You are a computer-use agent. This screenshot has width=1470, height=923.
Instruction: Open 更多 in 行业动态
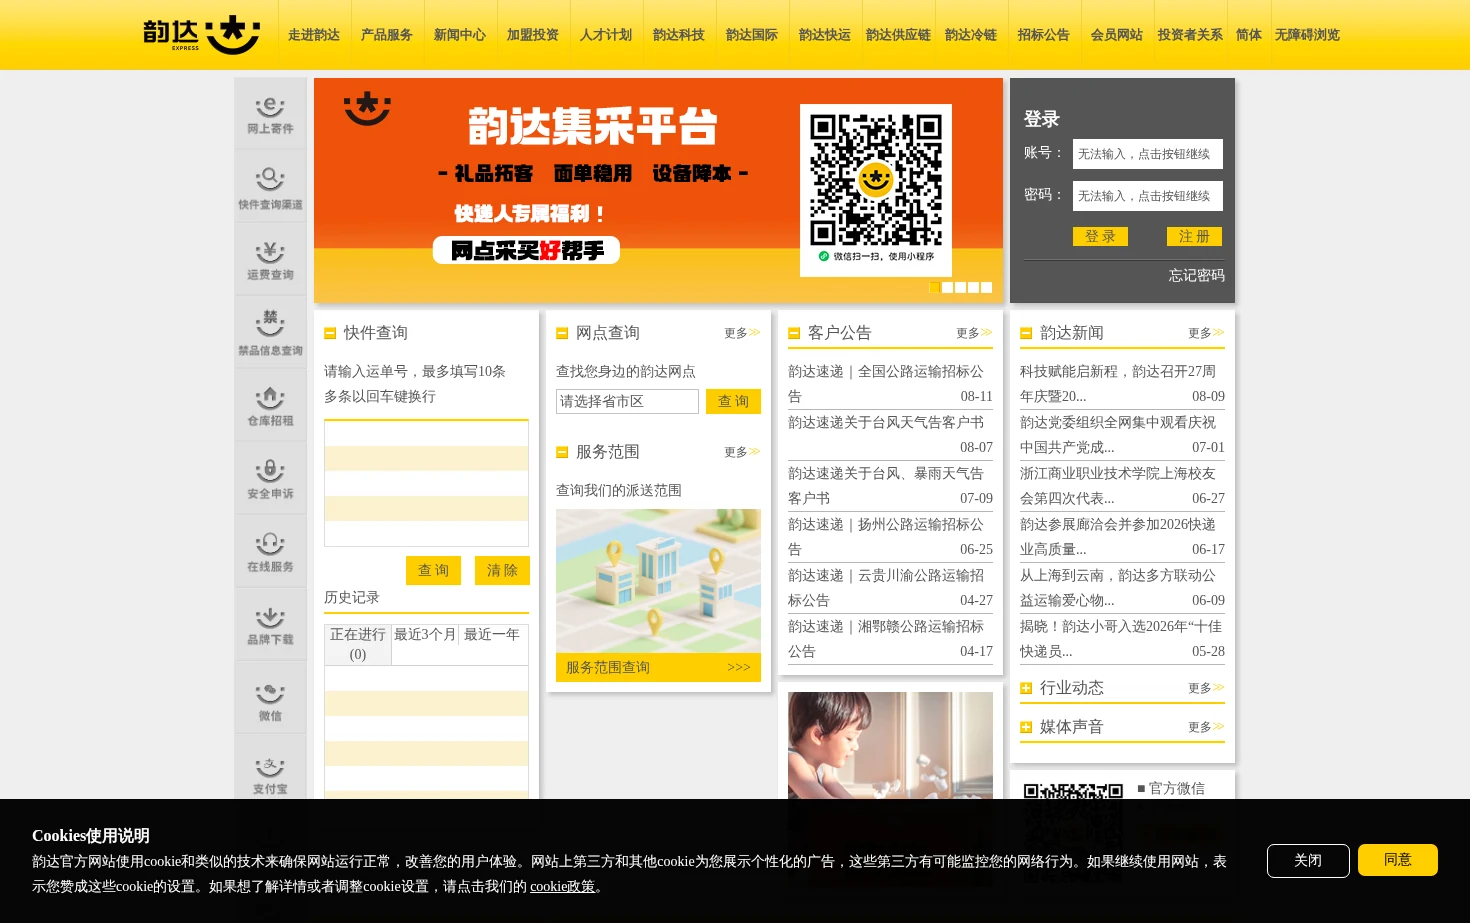(x=1206, y=688)
